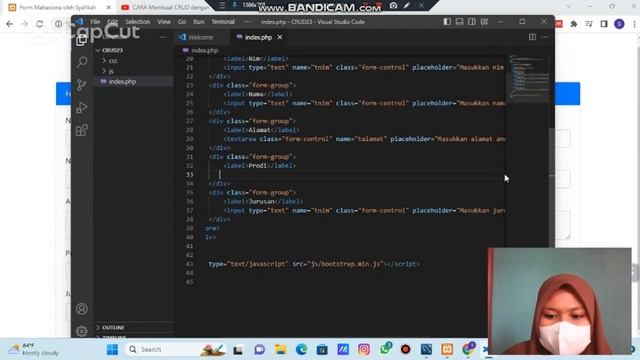
Task: Open Microsoft Edge from the taskbar
Action: [x=301, y=349]
